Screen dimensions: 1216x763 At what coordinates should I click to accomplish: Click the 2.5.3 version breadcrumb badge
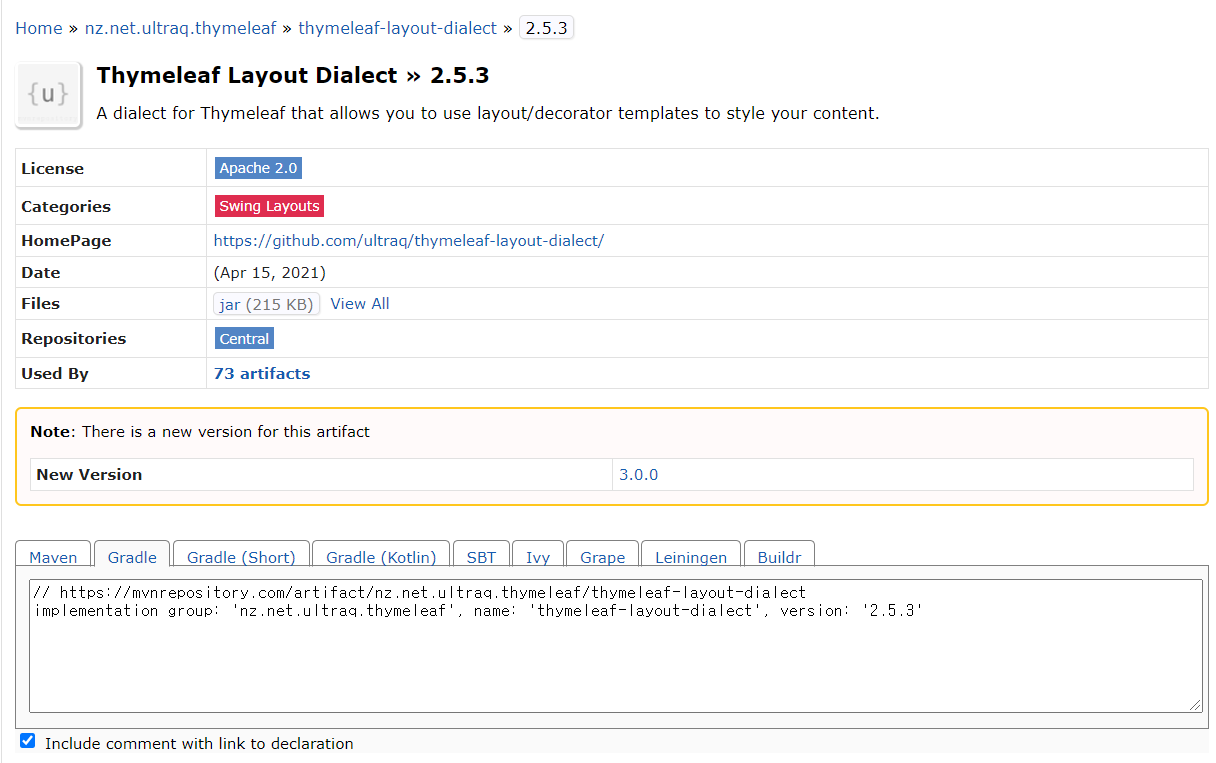(547, 28)
